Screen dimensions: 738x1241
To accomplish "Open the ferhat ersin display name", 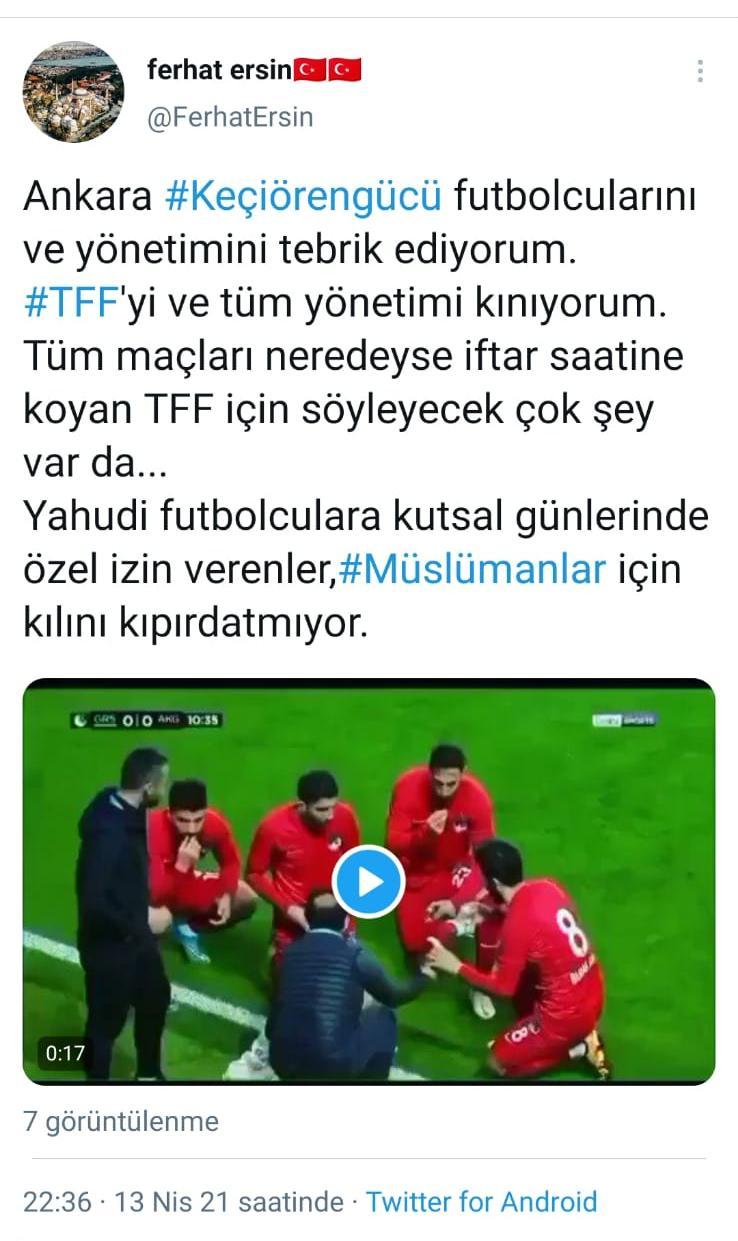I will click(219, 70).
